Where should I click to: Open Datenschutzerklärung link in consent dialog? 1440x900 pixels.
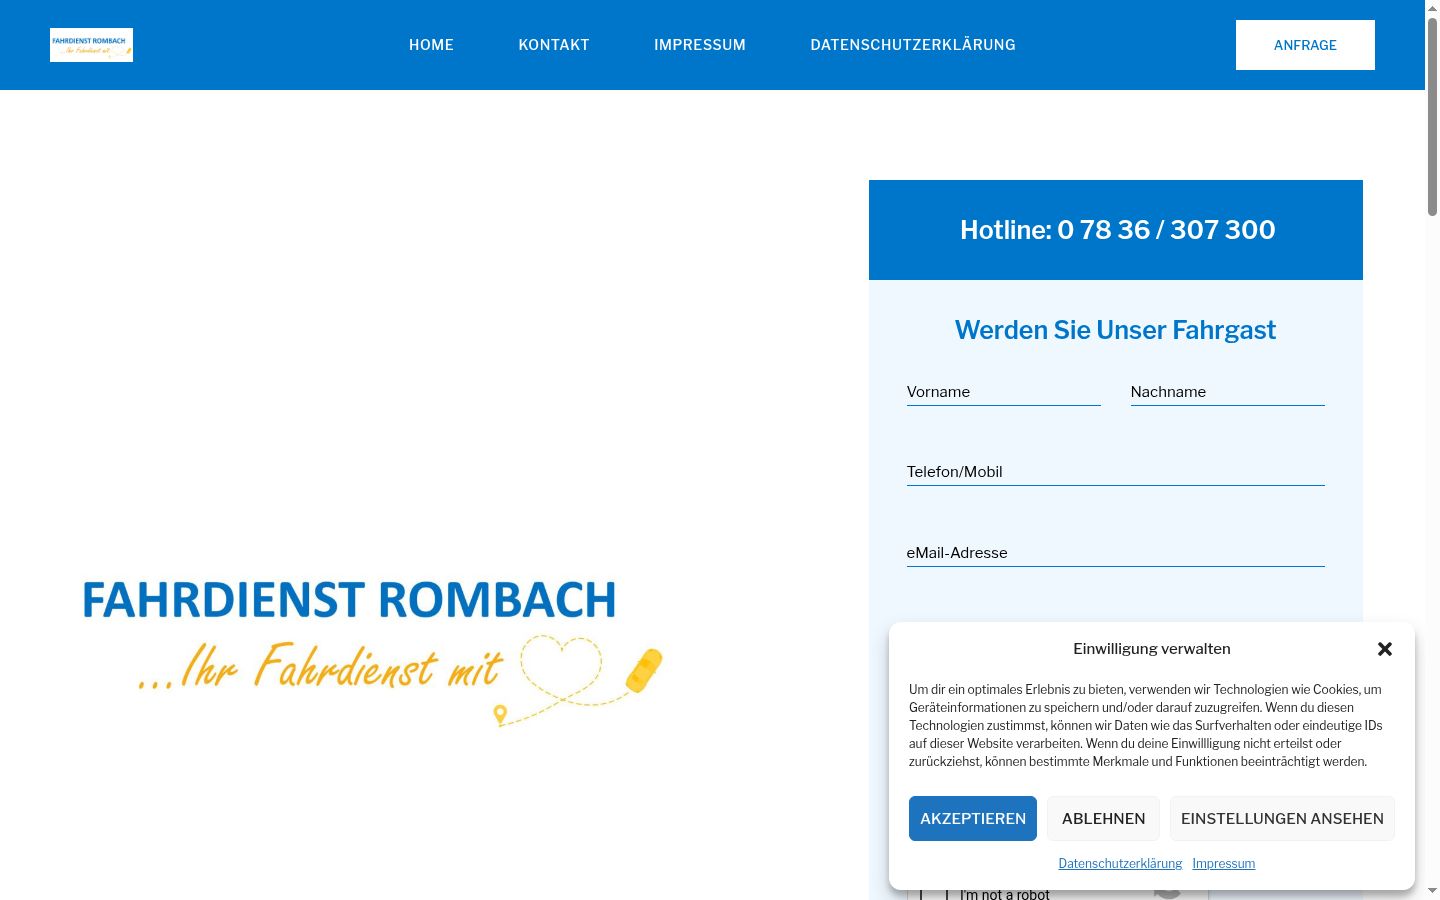click(1120, 863)
